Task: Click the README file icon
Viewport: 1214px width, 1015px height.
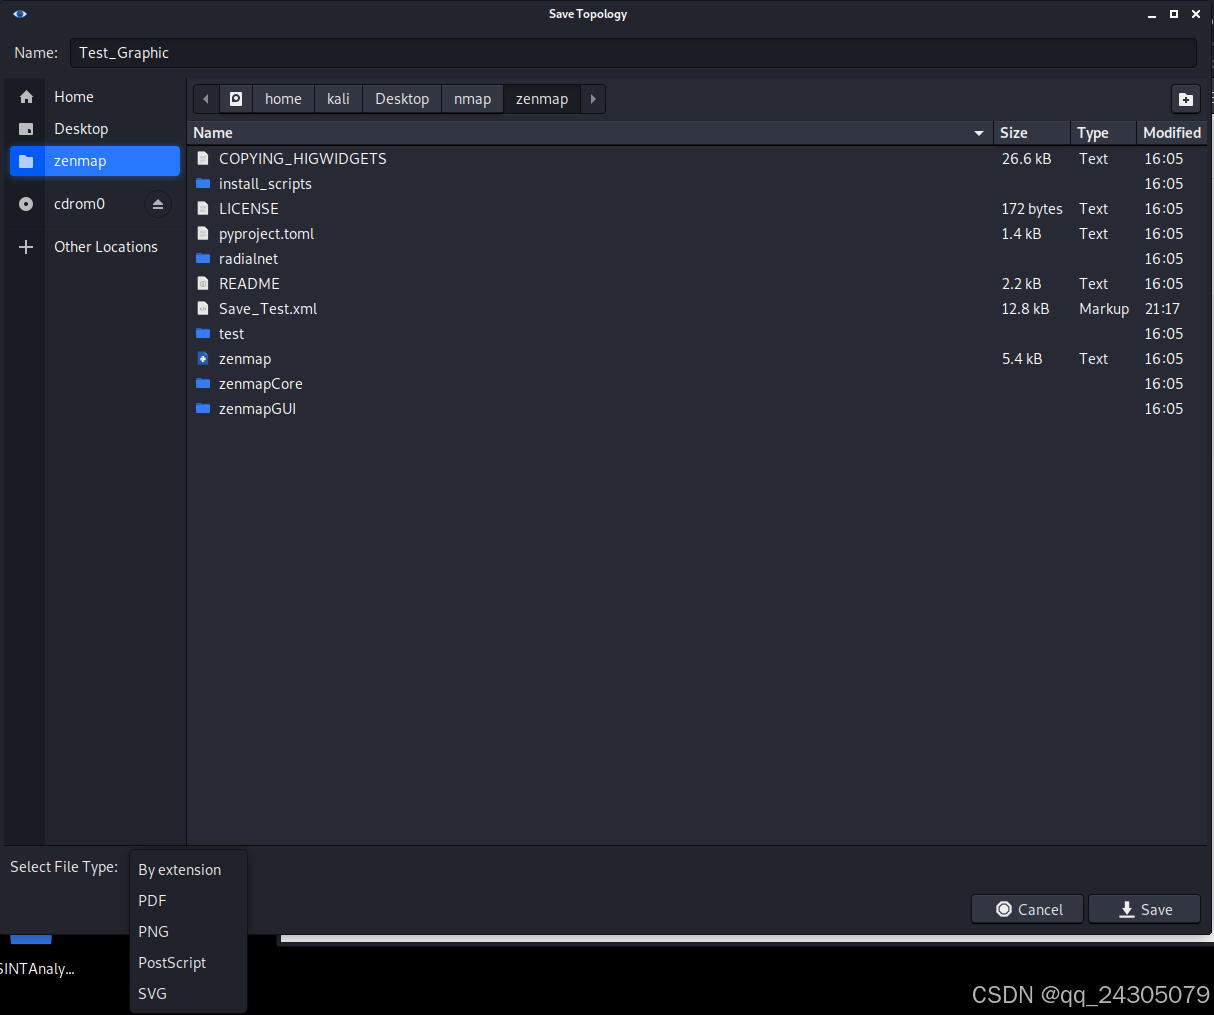Action: coord(203,283)
